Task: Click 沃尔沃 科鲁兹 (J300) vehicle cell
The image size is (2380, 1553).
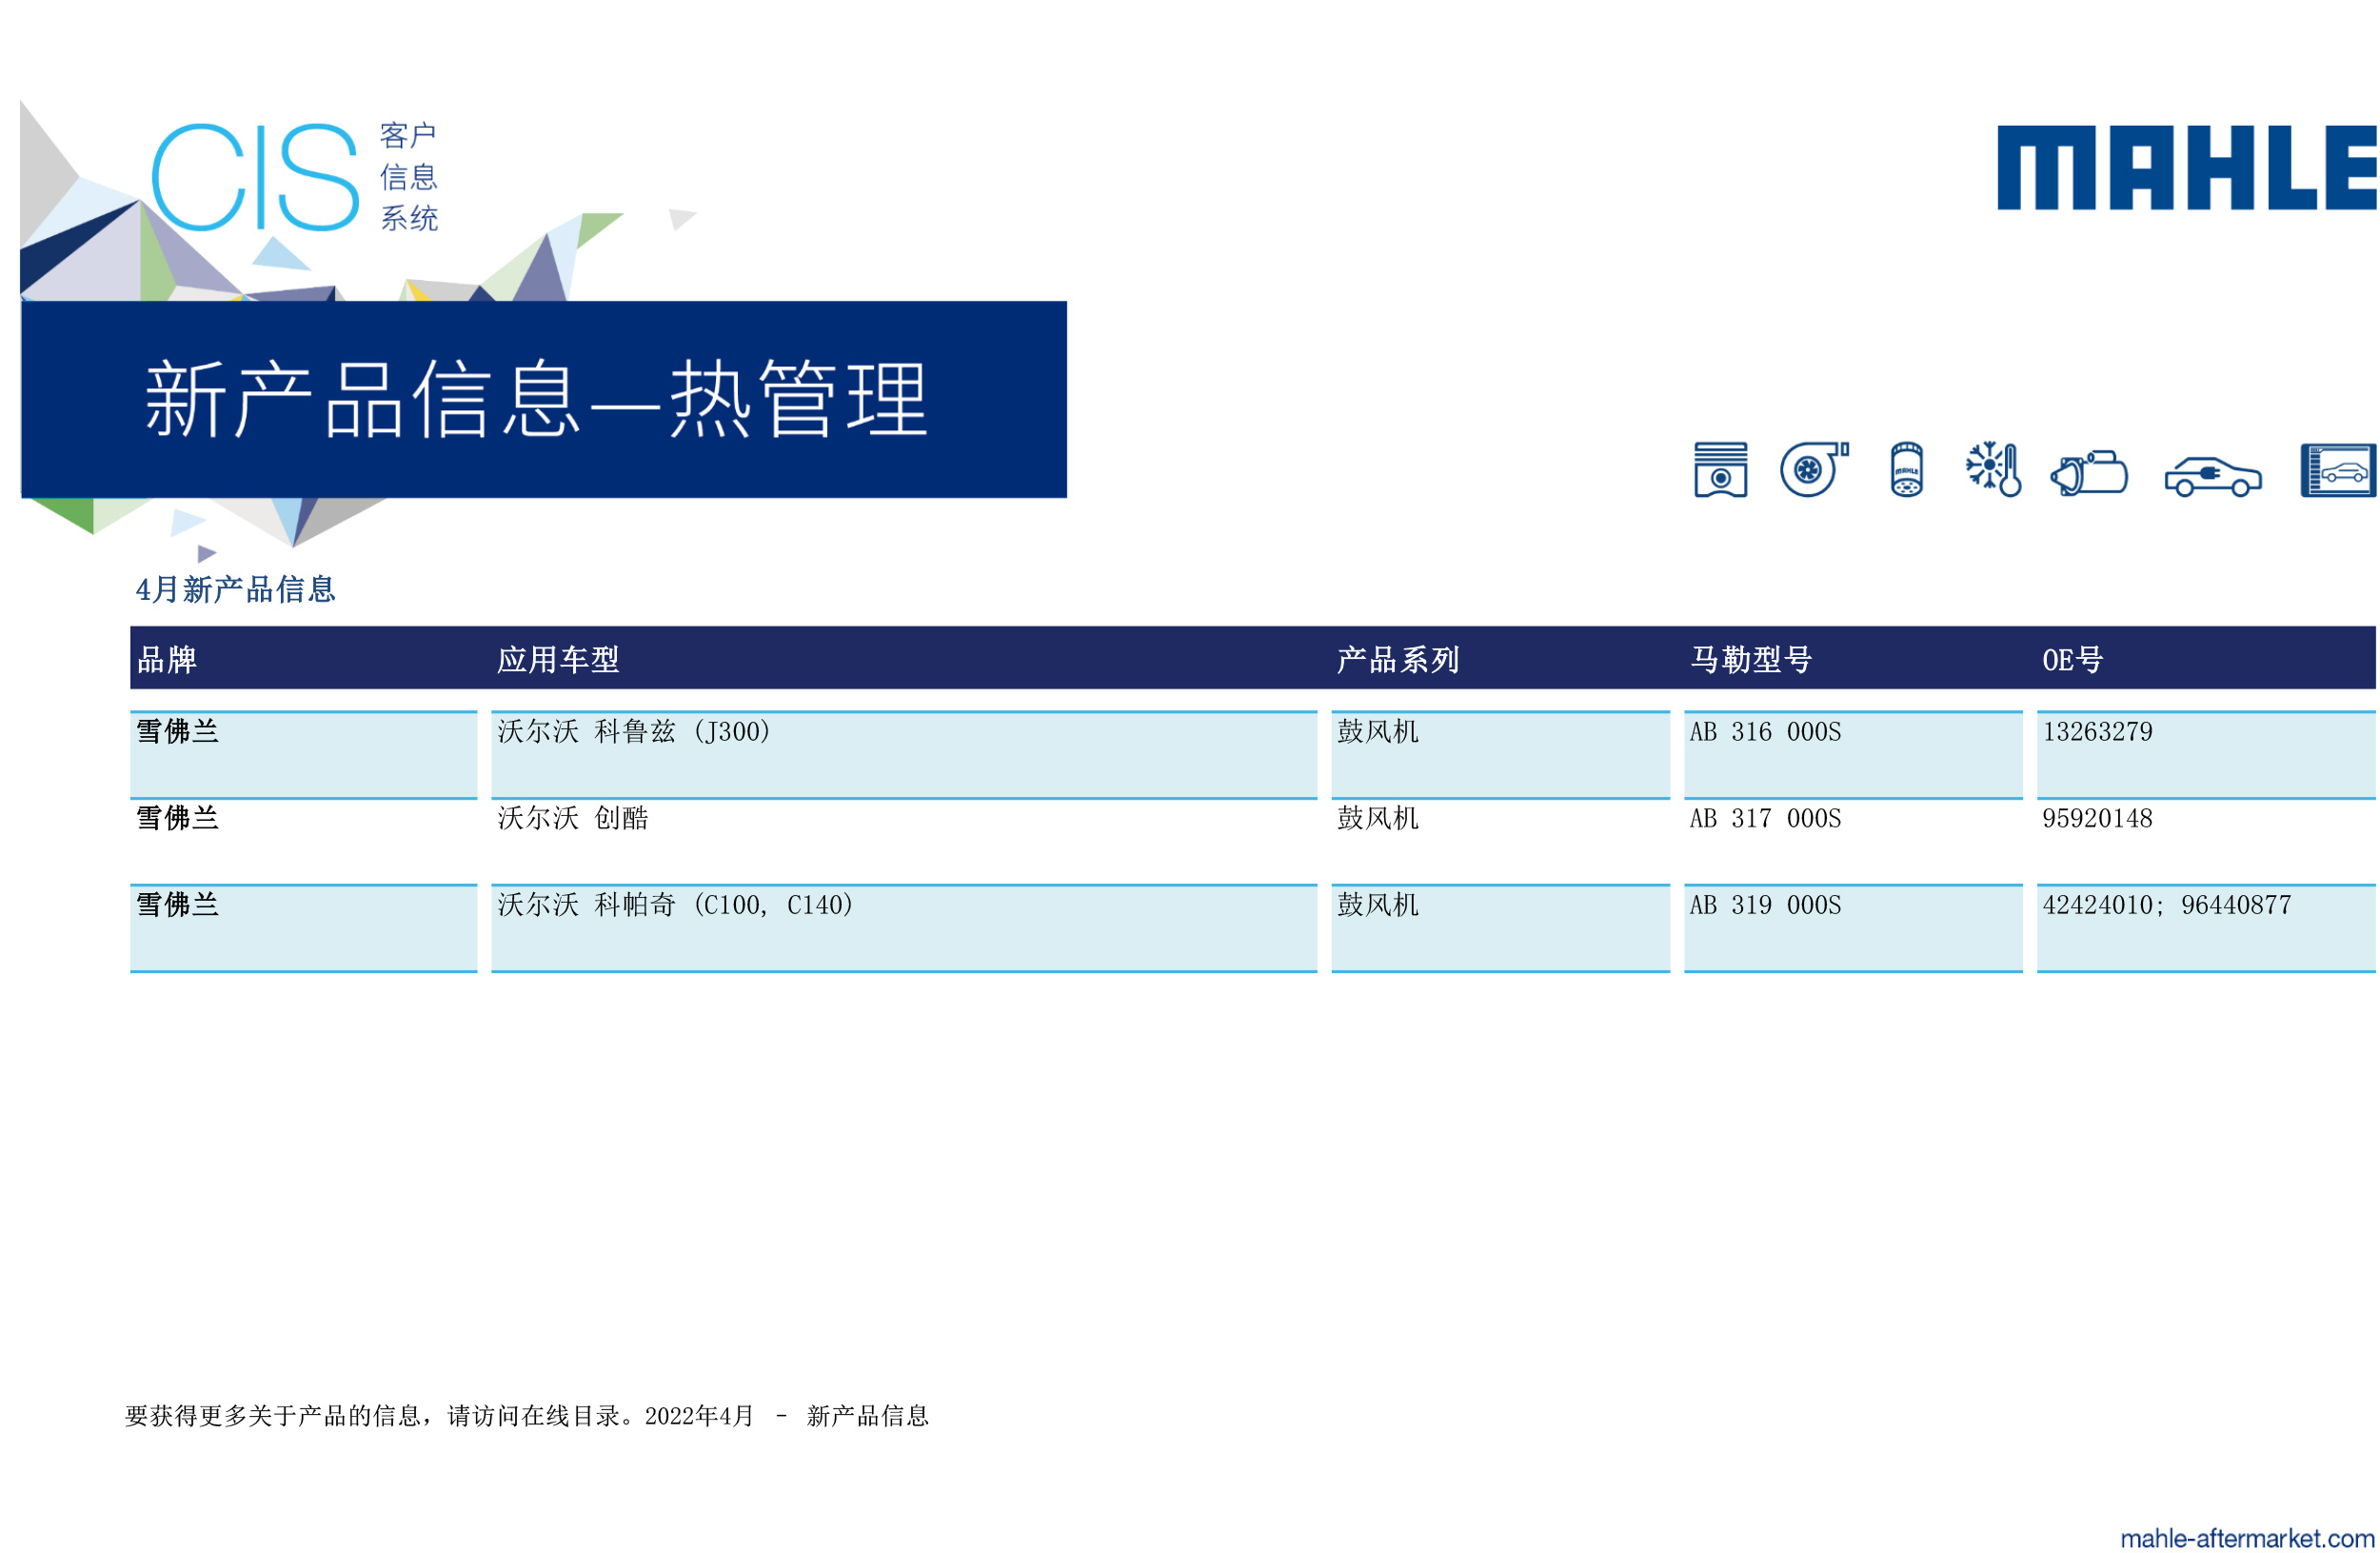Action: [x=904, y=755]
